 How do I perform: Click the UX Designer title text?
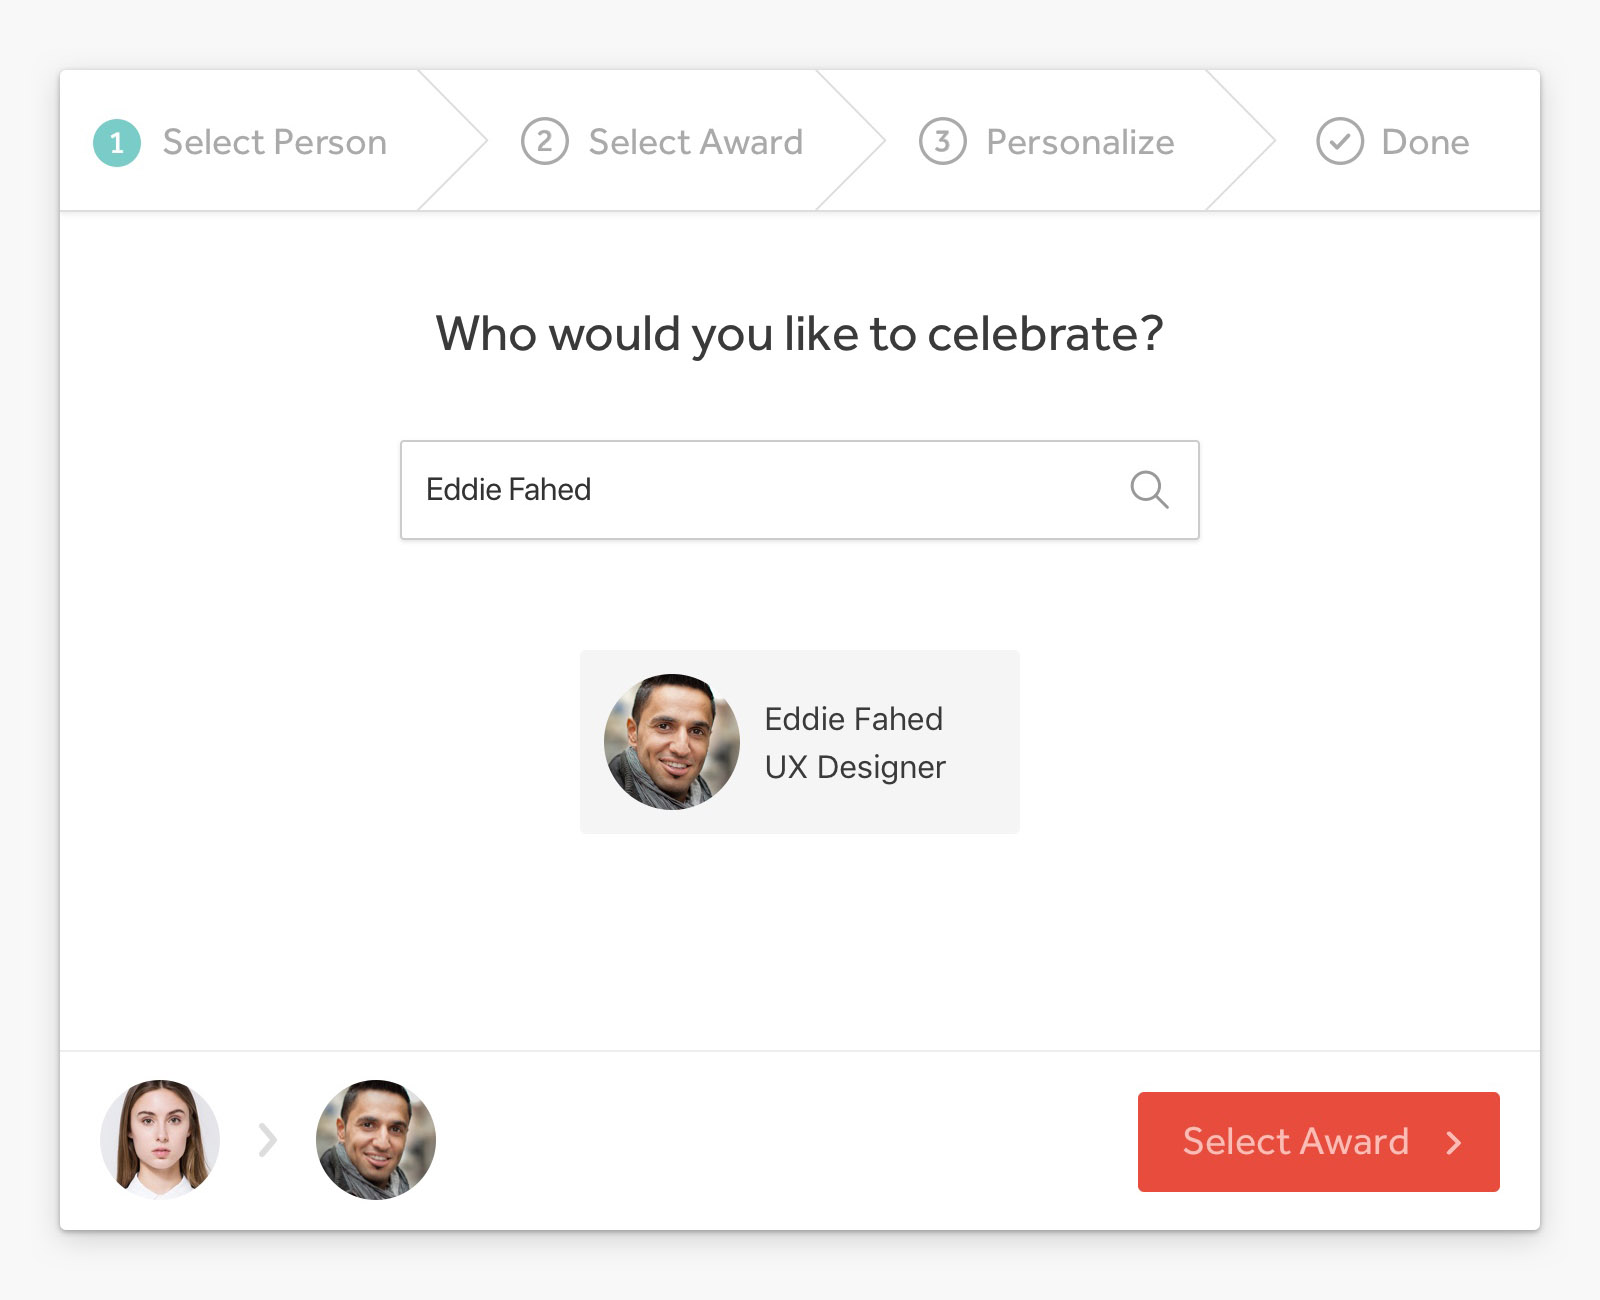click(855, 767)
